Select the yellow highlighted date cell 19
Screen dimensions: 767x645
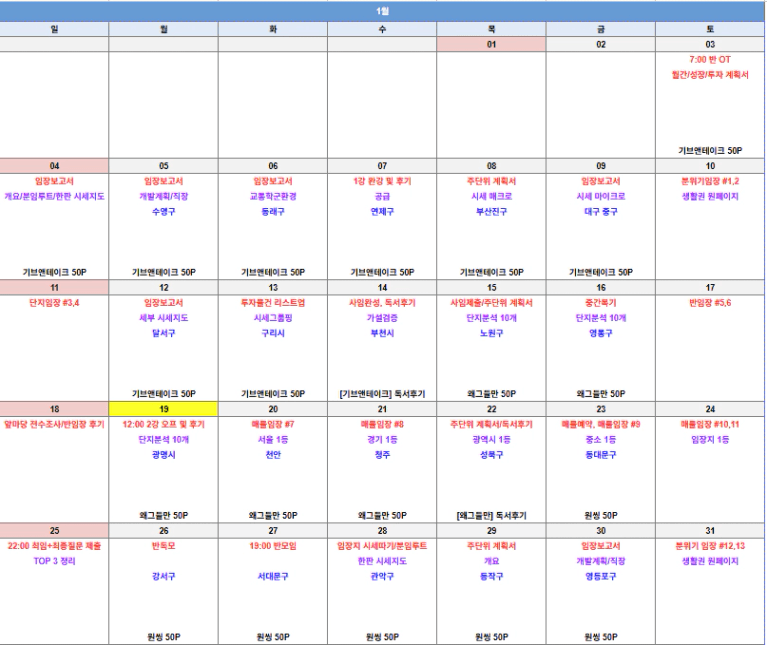click(x=163, y=409)
